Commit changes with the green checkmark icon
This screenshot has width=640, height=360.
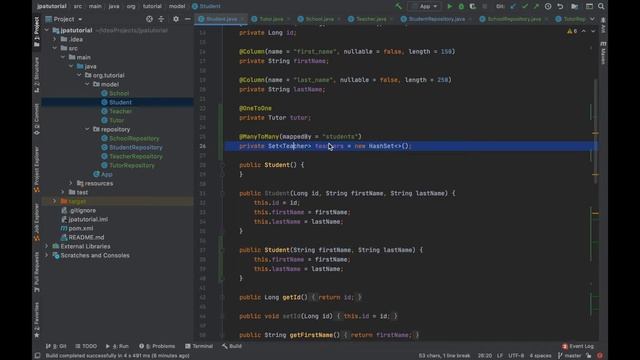click(x=524, y=6)
